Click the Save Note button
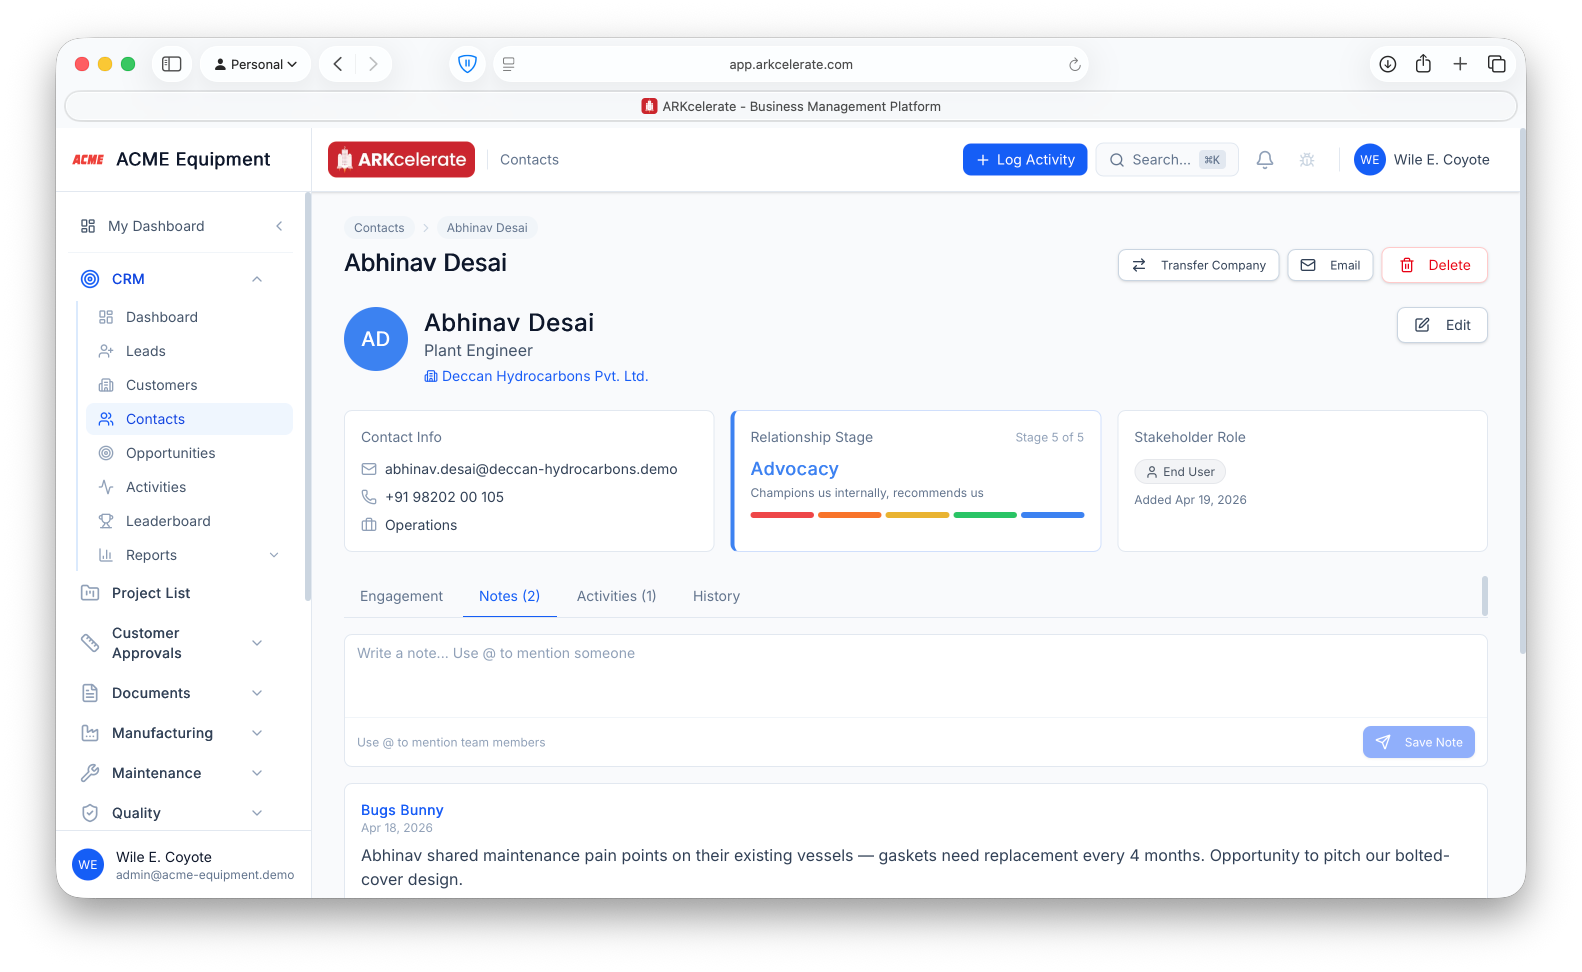Screen dimensions: 1582x972 (1419, 742)
